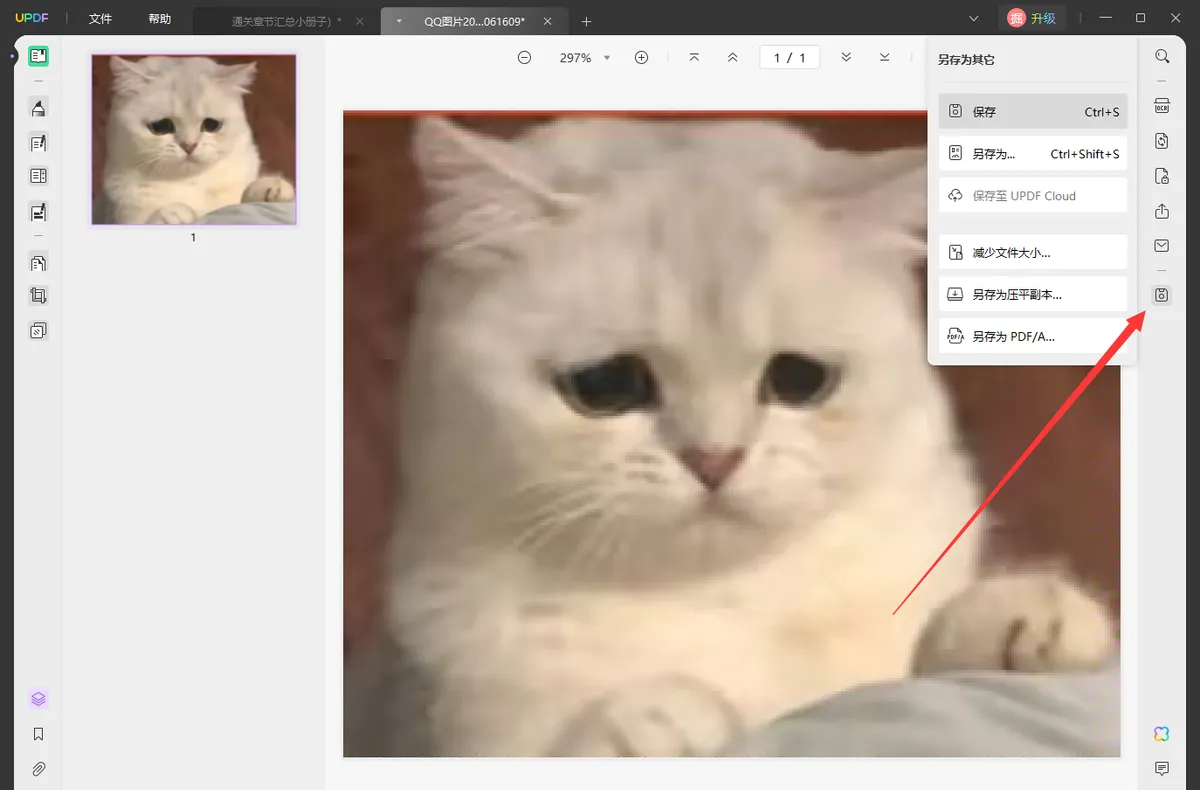Open the zoom level dropdown arrow
Viewport: 1200px width, 790px height.
[x=607, y=58]
